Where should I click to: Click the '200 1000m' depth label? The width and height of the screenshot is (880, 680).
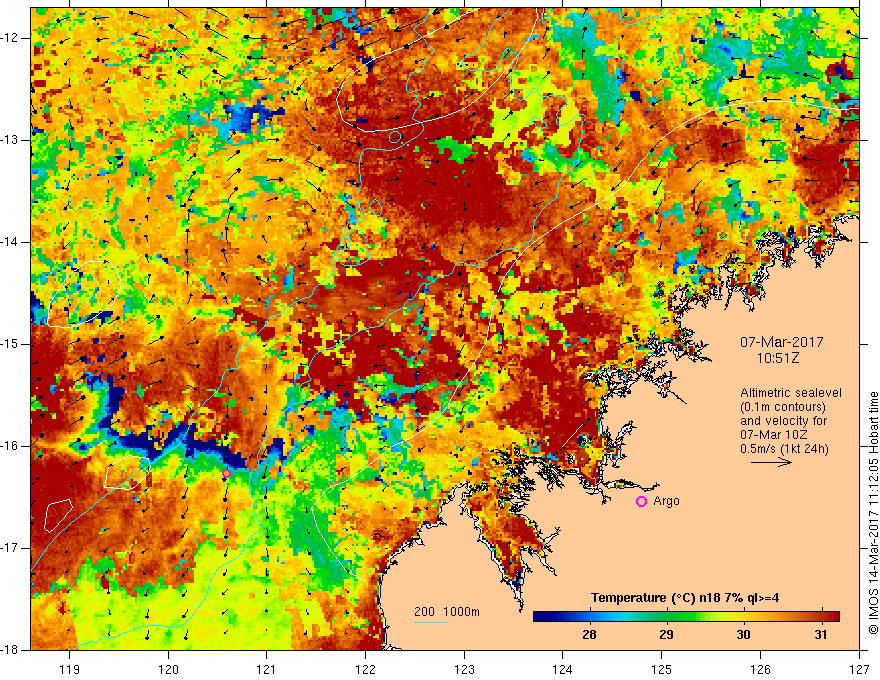[x=447, y=612]
